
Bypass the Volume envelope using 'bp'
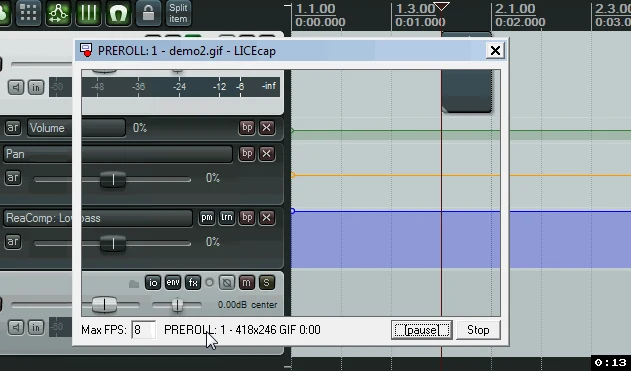click(x=247, y=128)
